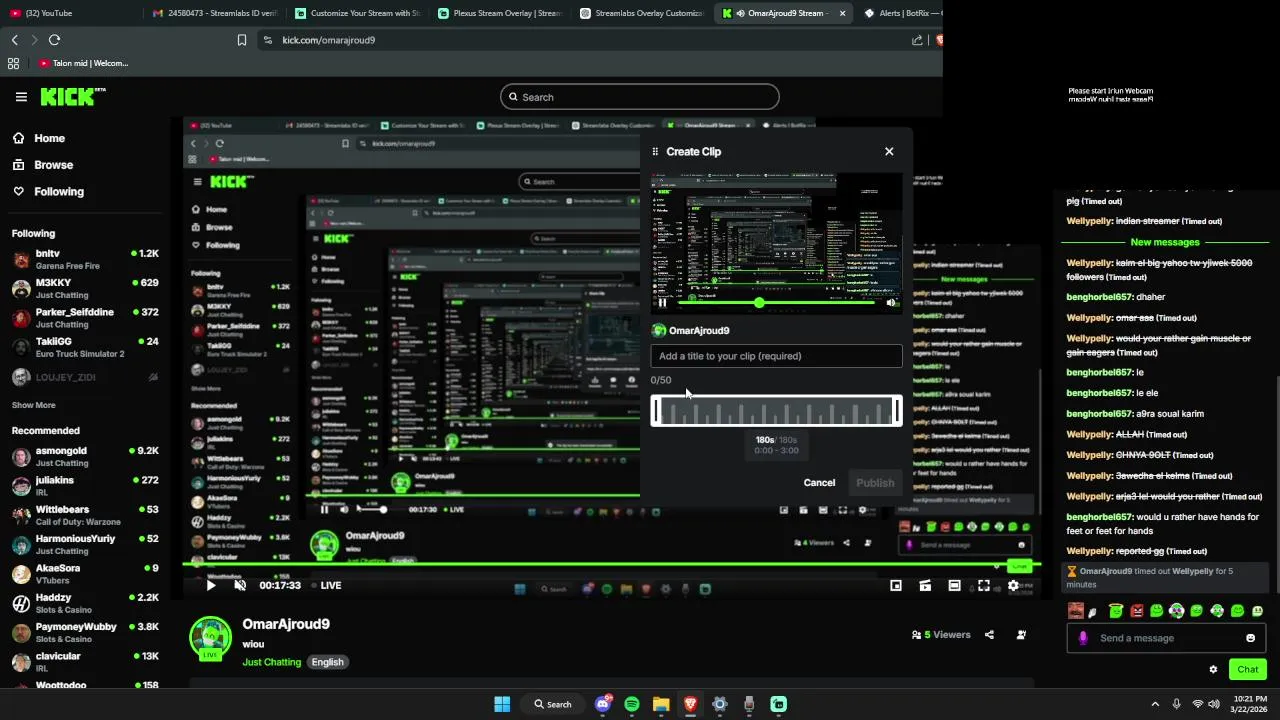Click the Kick logo
This screenshot has width=1280, height=720.
[72, 96]
